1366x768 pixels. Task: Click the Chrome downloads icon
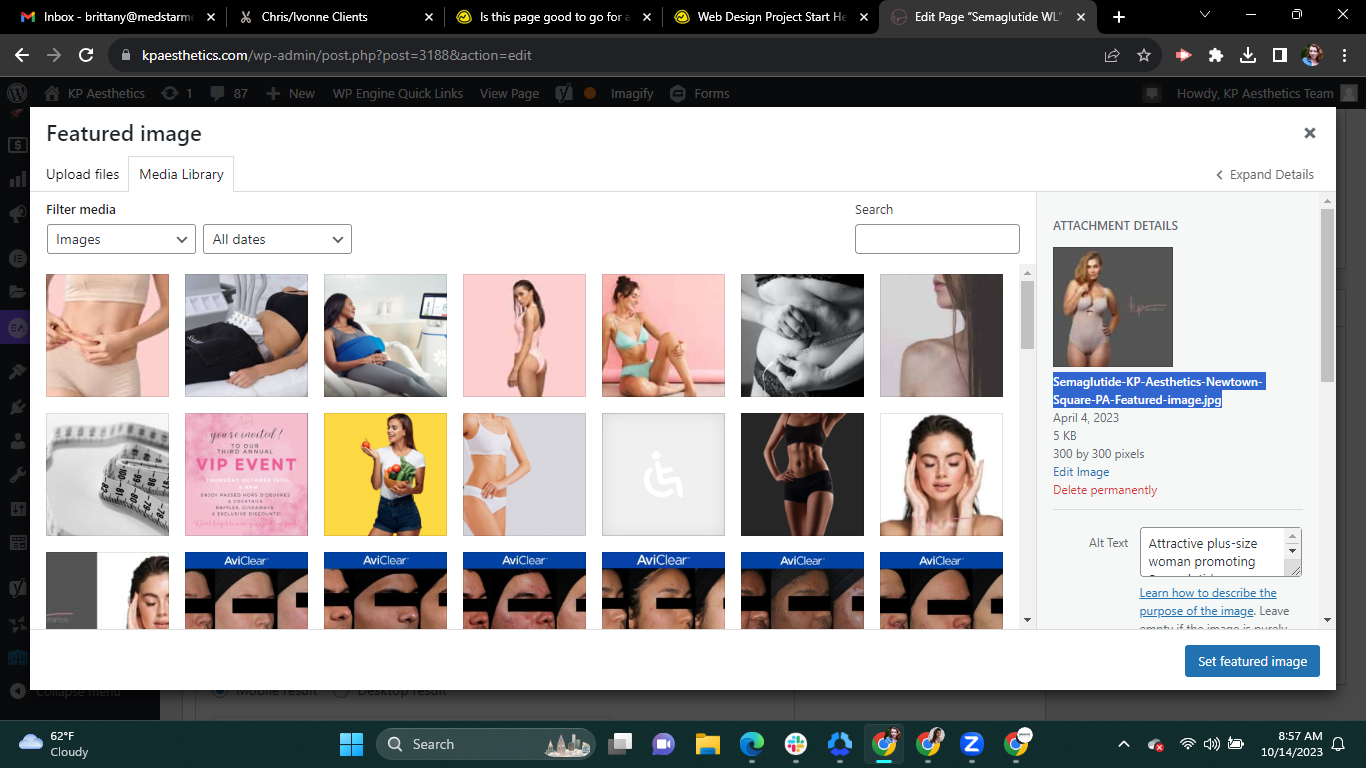1247,56
